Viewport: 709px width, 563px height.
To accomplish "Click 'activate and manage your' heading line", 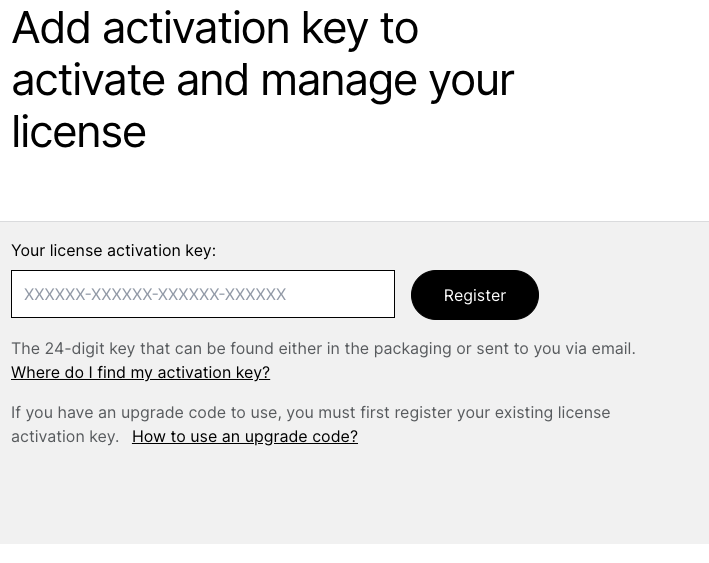I will click(263, 81).
